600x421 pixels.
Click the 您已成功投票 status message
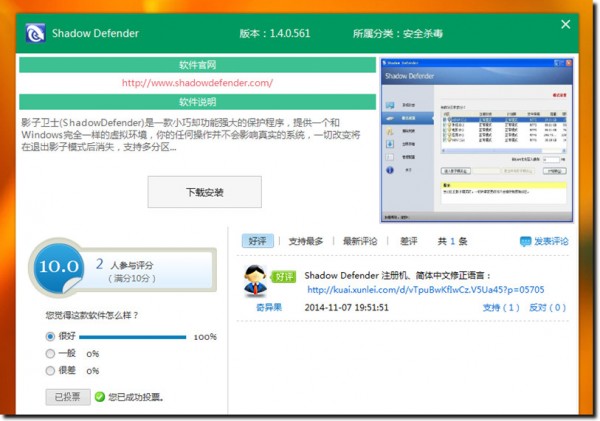pos(136,397)
